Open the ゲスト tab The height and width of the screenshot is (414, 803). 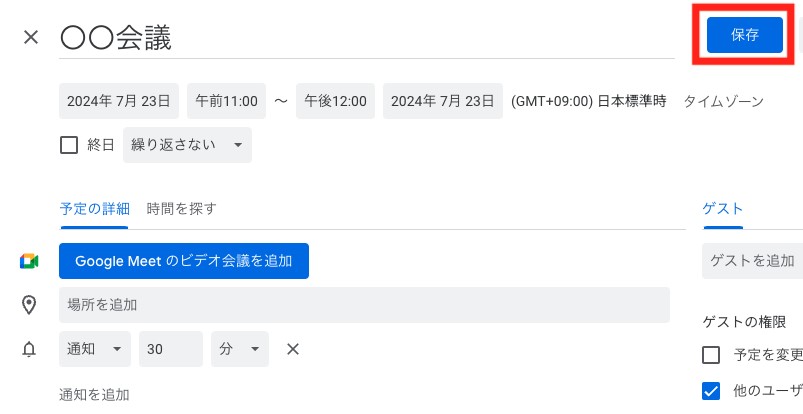723,209
